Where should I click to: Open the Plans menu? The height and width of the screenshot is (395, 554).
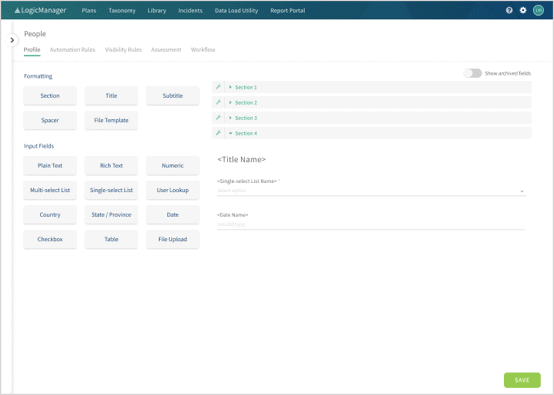coord(89,11)
